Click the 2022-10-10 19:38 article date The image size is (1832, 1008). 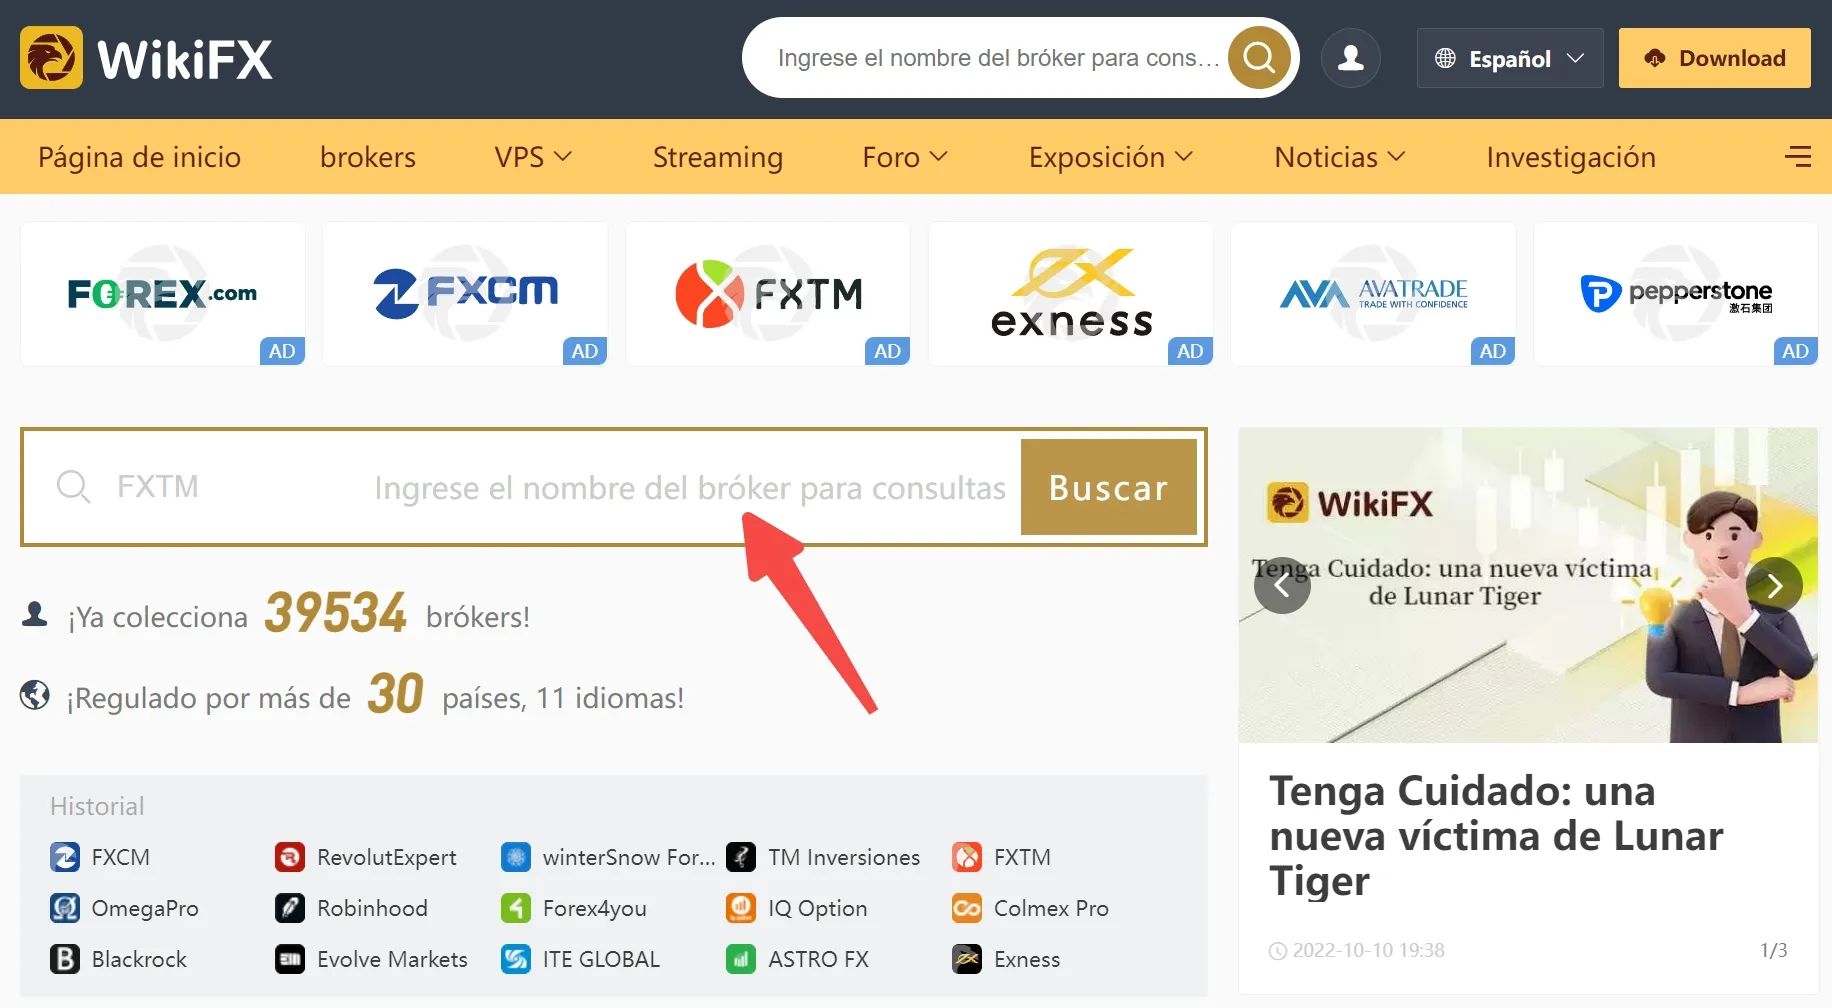(1368, 950)
